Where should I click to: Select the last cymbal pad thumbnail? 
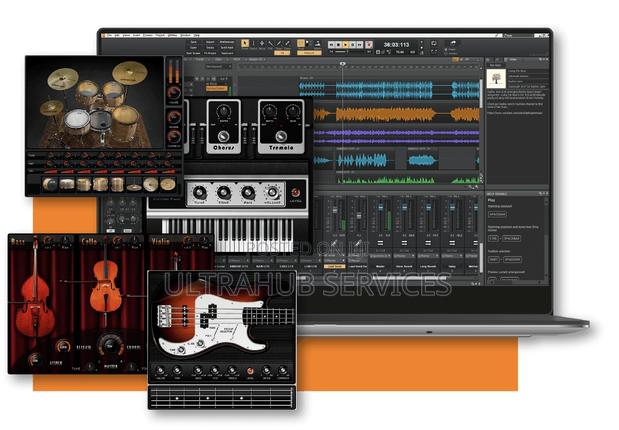coord(168,184)
